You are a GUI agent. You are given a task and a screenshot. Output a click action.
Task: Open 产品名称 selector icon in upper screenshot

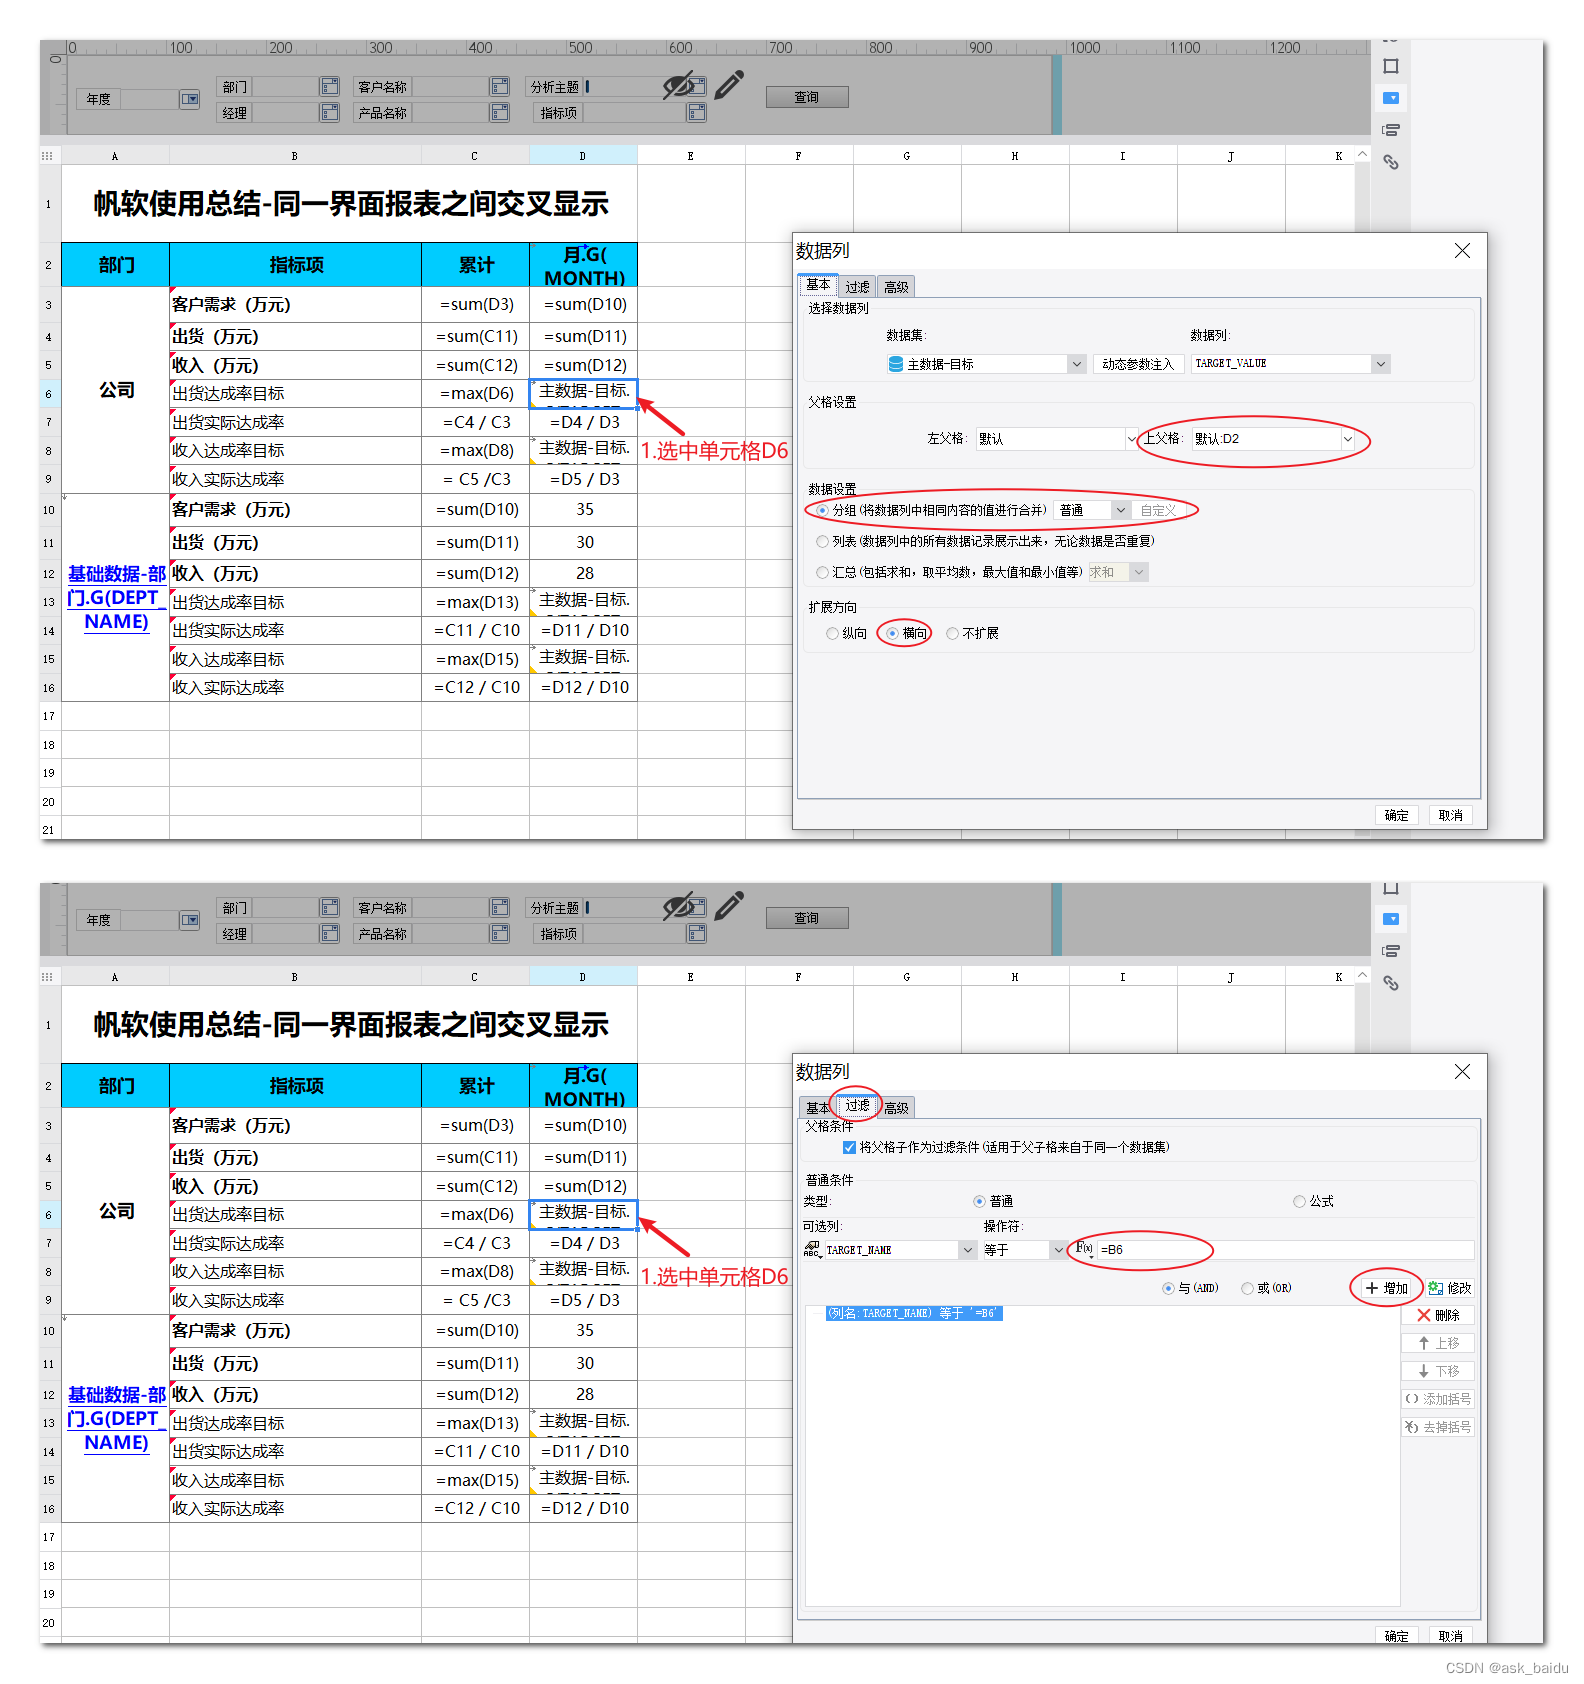point(499,113)
